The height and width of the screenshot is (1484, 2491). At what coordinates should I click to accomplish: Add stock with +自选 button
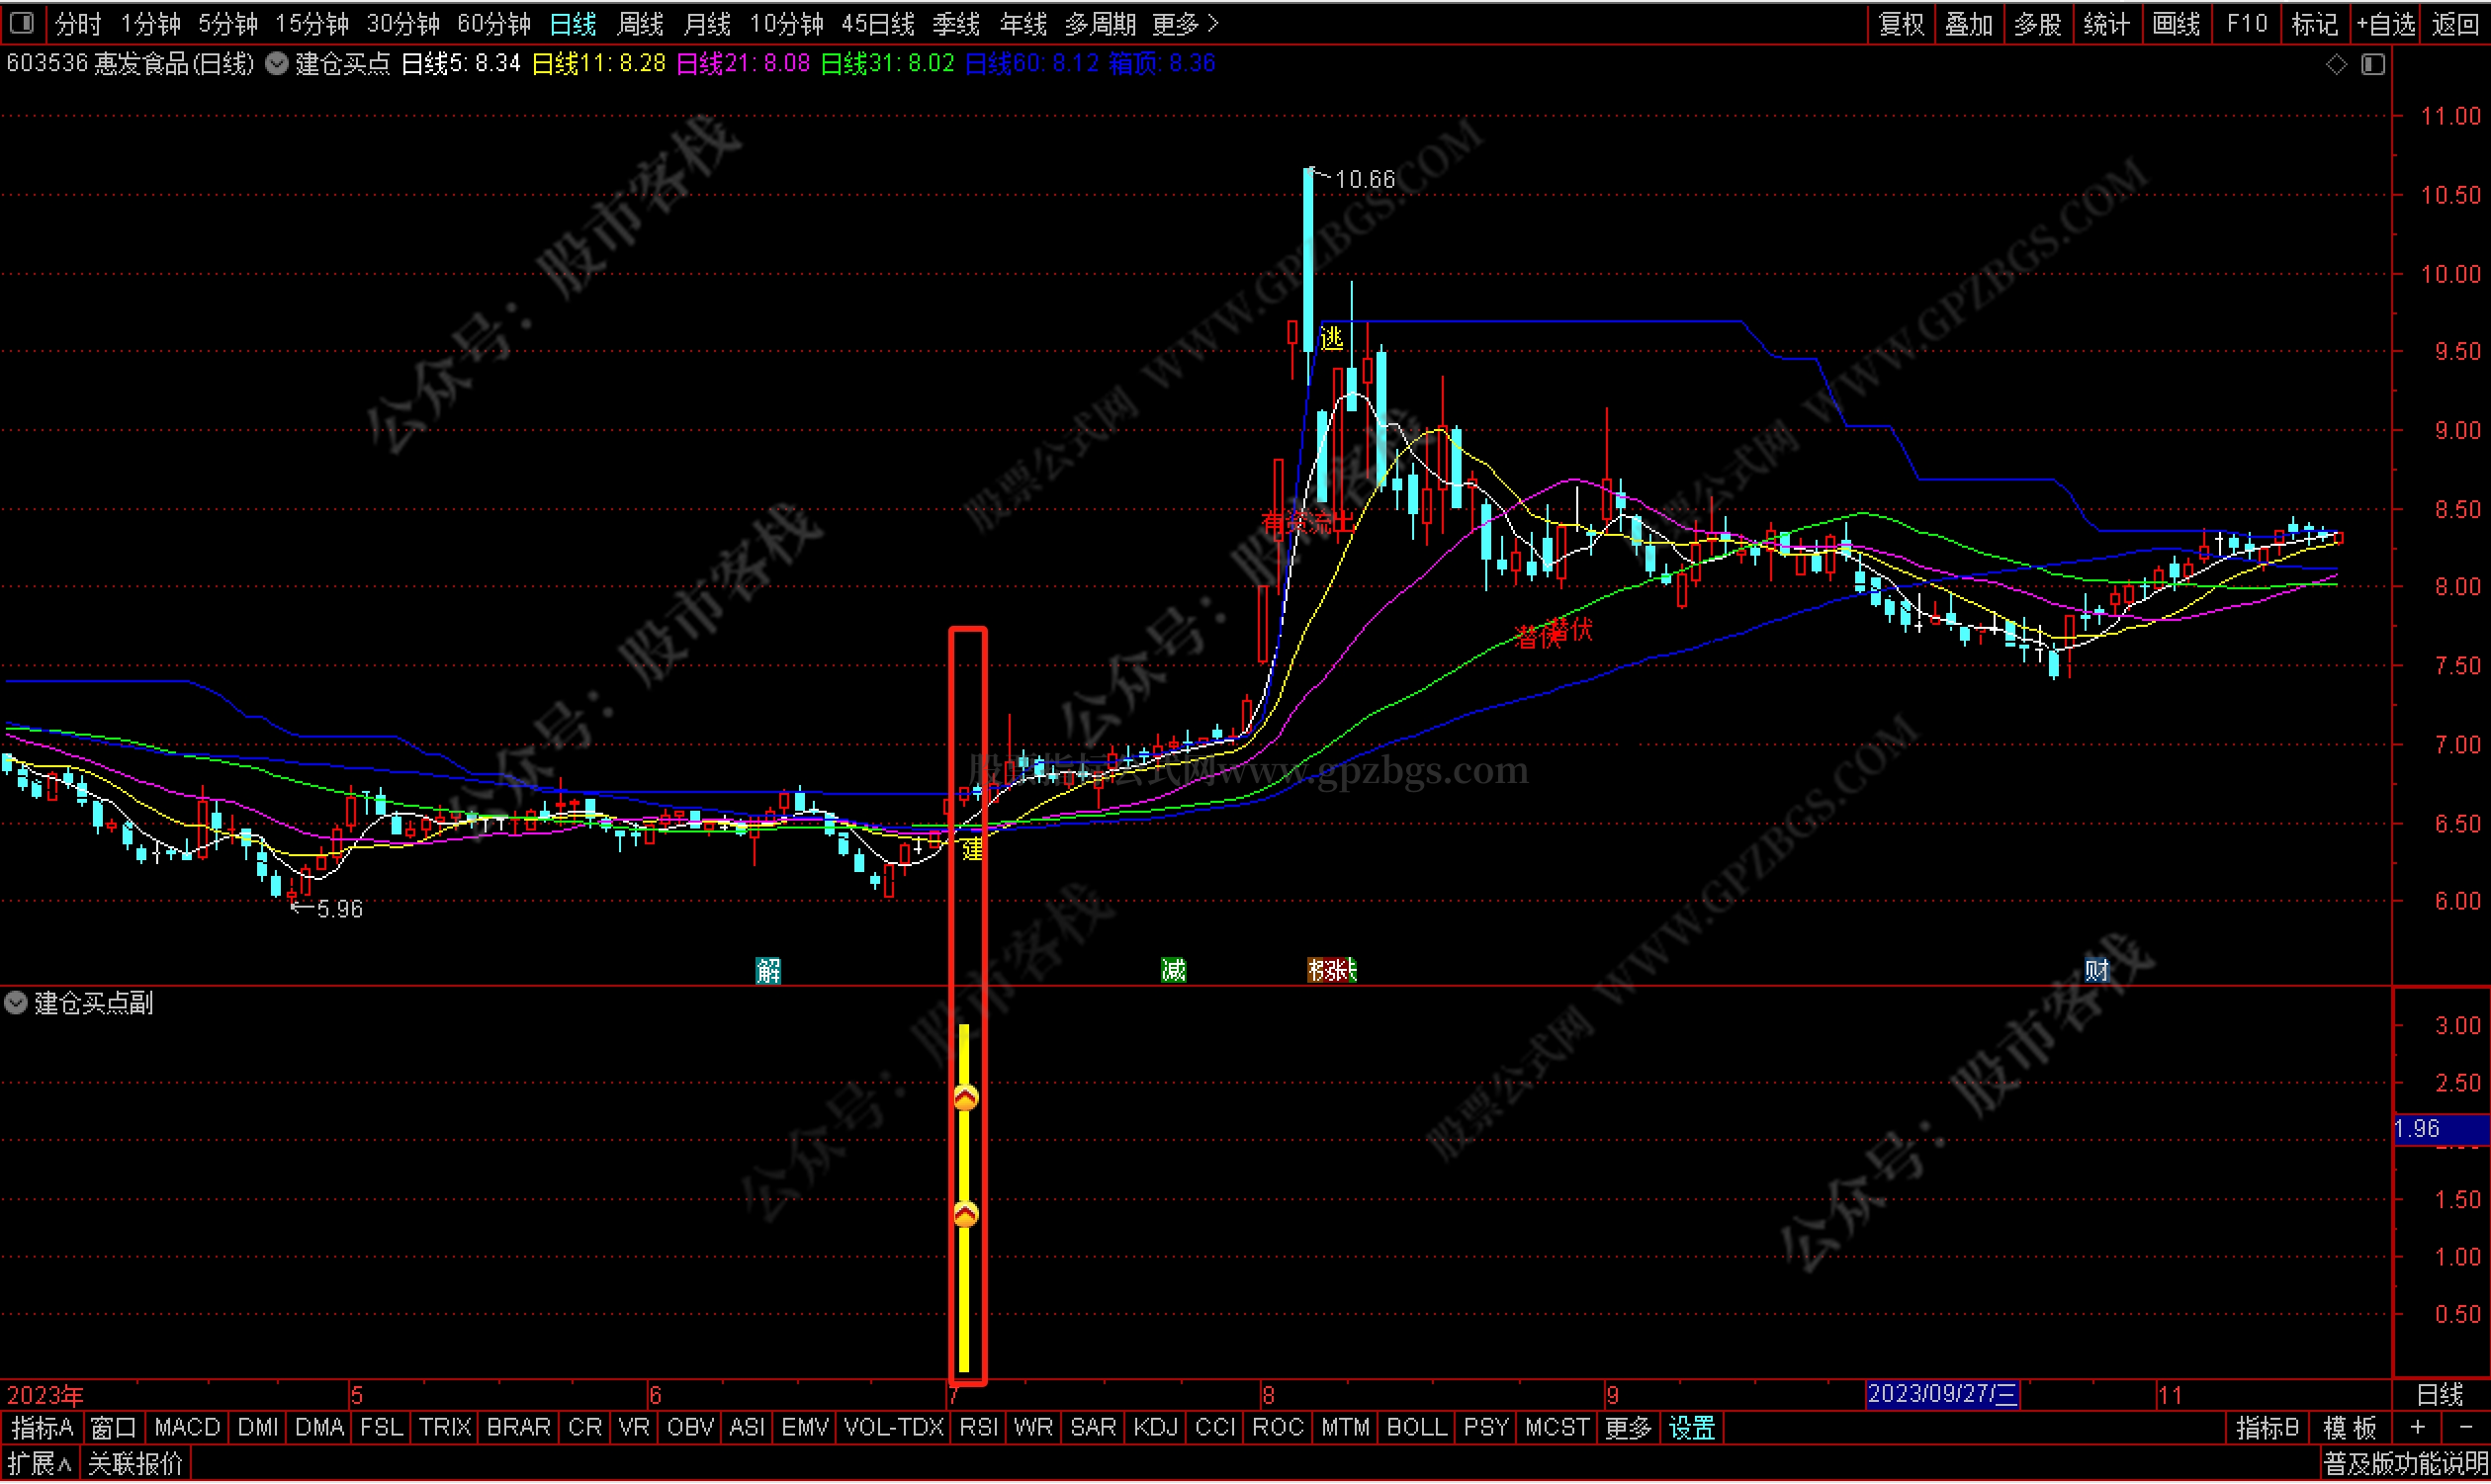[x=2385, y=23]
